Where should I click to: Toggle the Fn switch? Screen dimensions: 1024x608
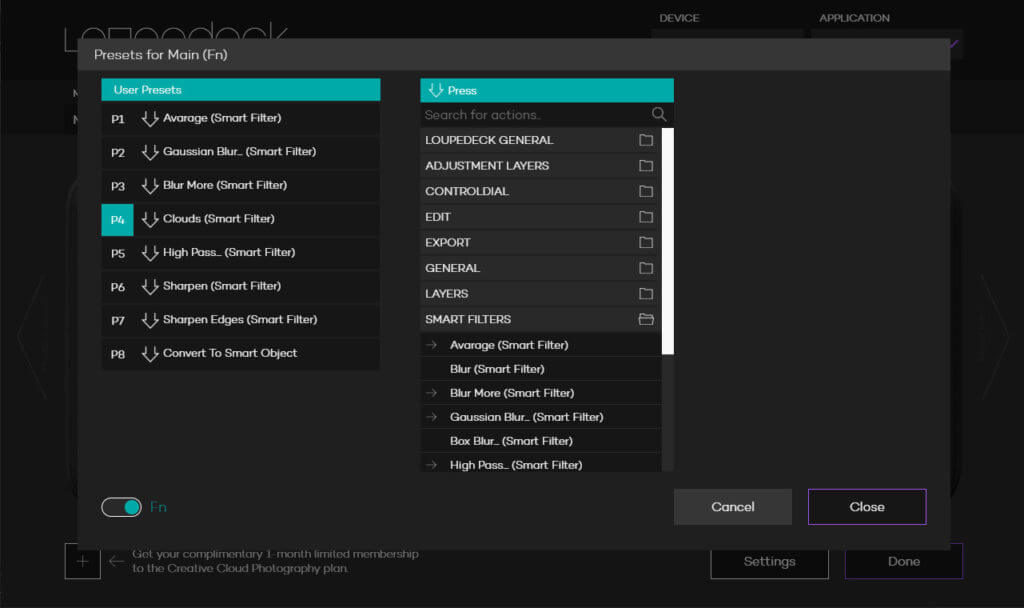click(121, 507)
